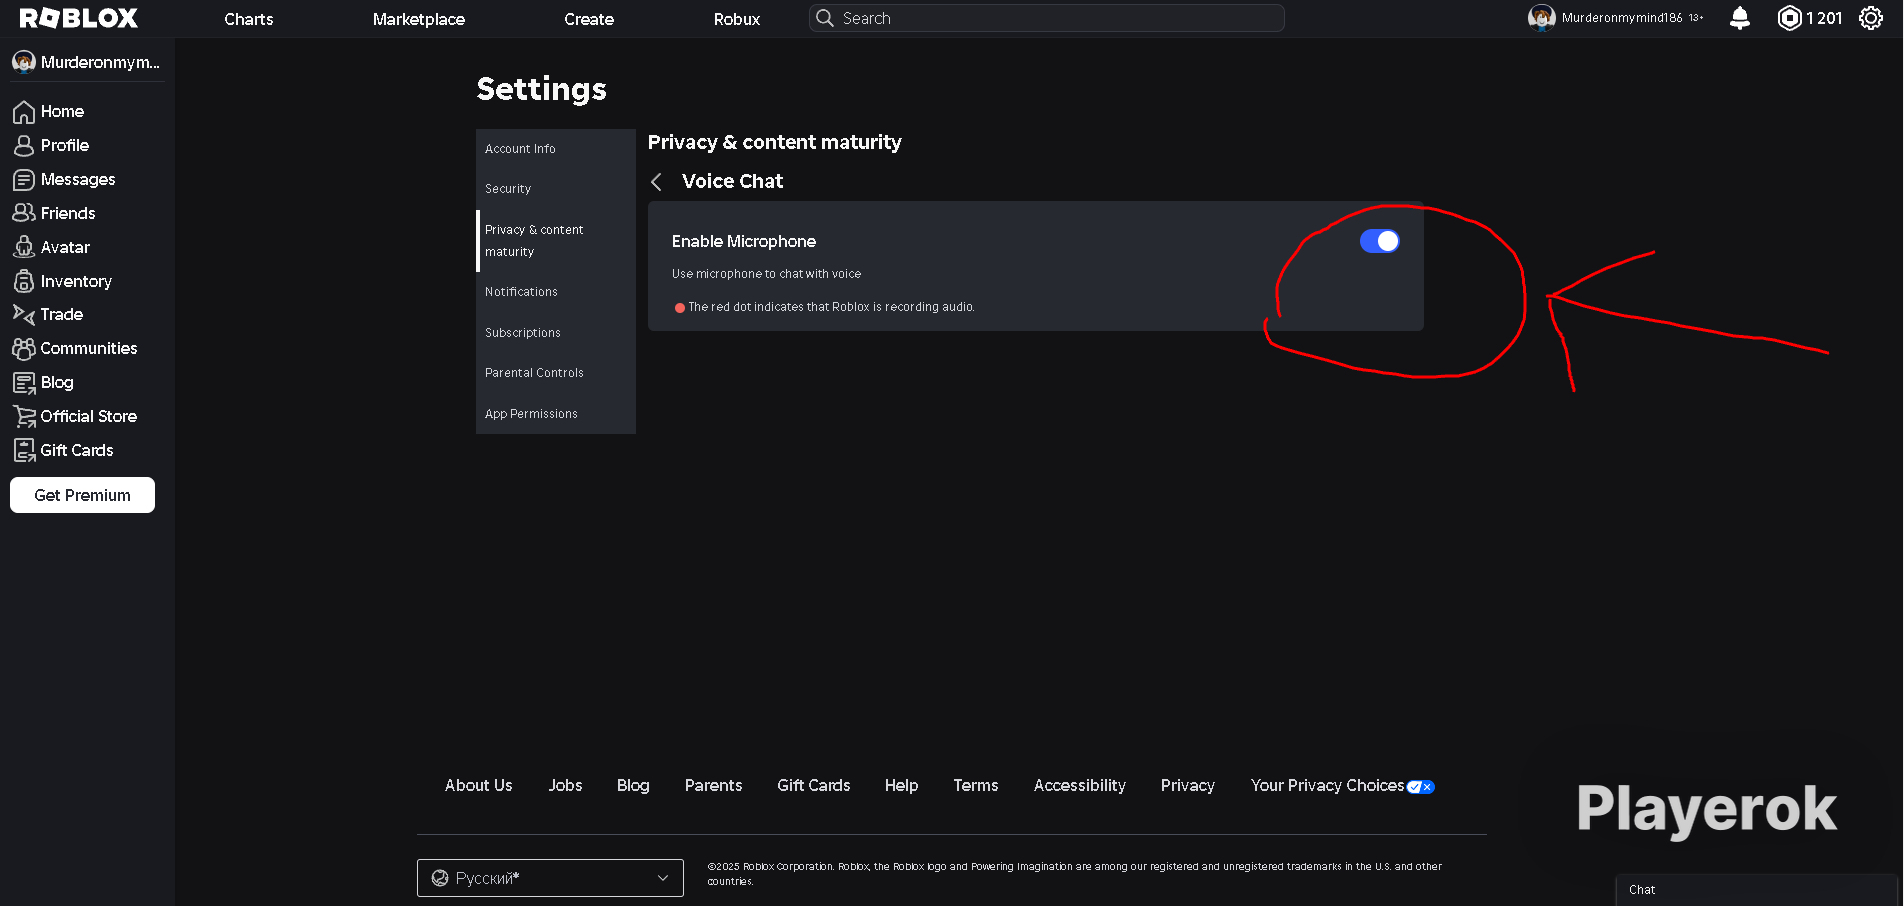Click the Blog icon in sidebar

[x=24, y=382]
